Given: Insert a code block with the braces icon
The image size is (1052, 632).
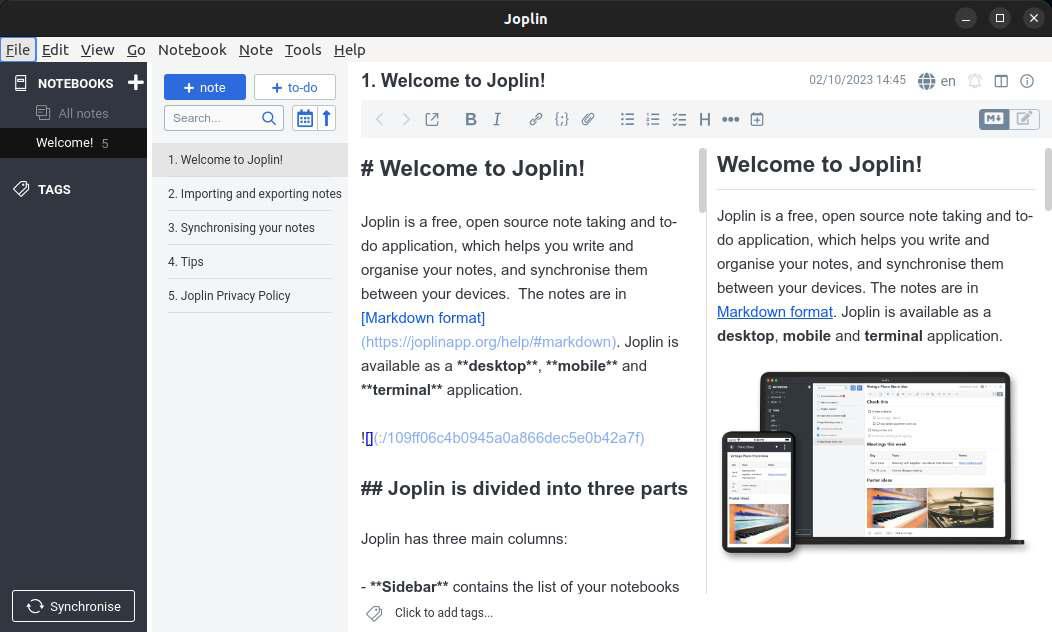Looking at the screenshot, I should pyautogui.click(x=561, y=119).
